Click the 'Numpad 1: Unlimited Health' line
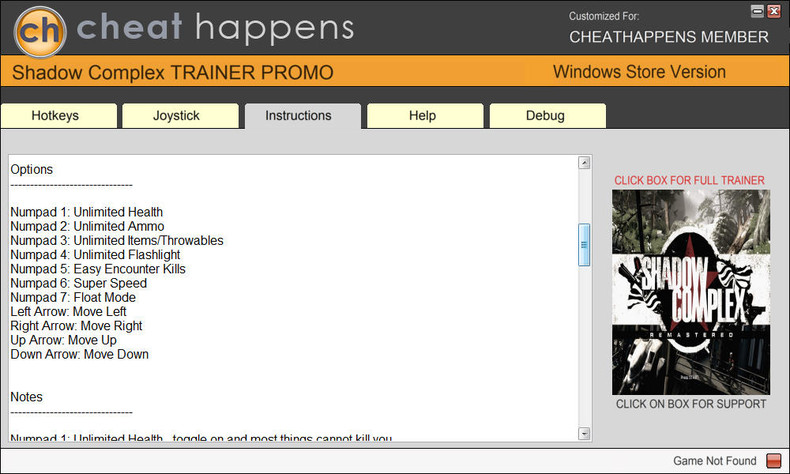The image size is (790, 474). tap(87, 212)
